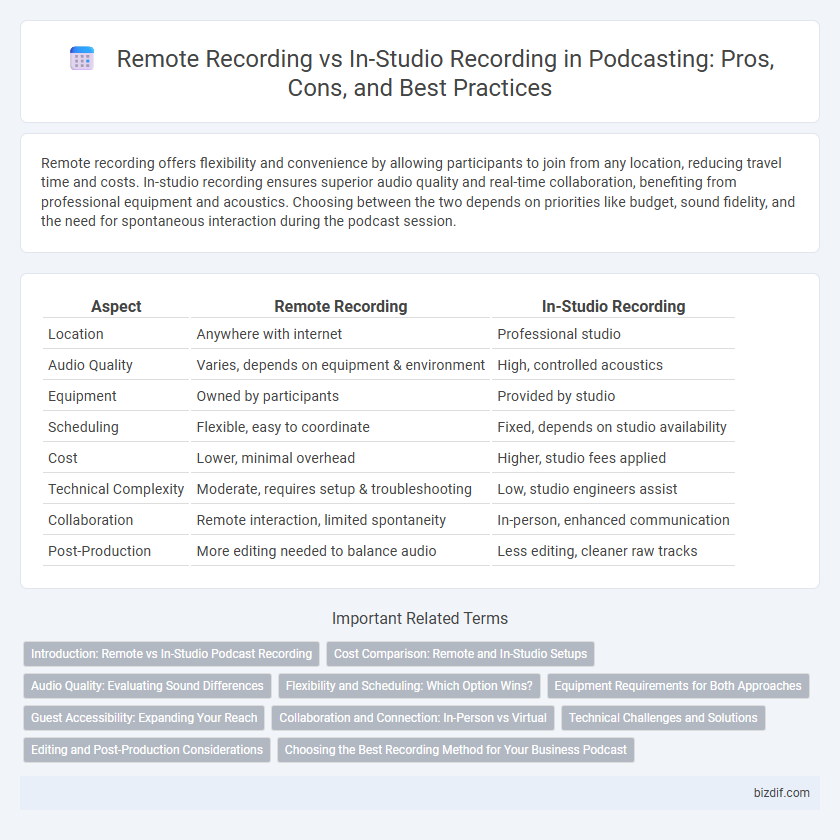Open 'Equipment Requirements for Both Approaches' tag
The height and width of the screenshot is (840, 840).
[x=678, y=686]
